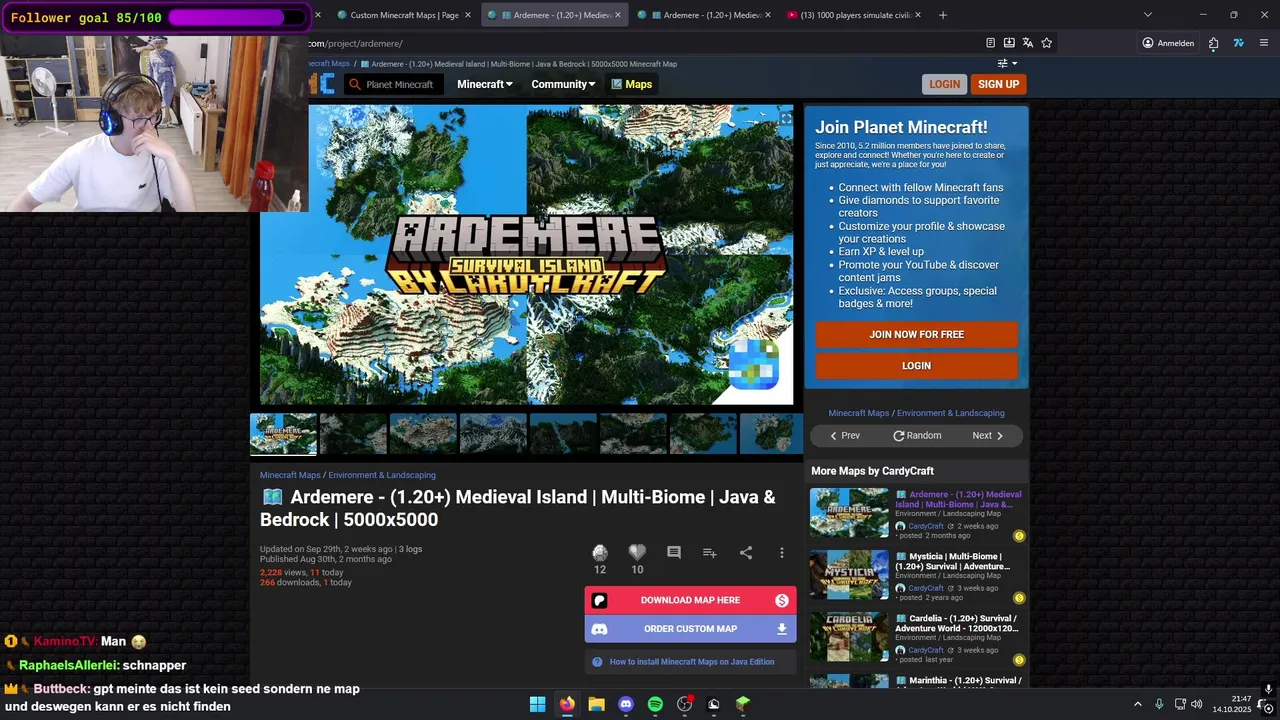Open the three-dot more options menu
The image size is (1280, 720).
tap(782, 552)
